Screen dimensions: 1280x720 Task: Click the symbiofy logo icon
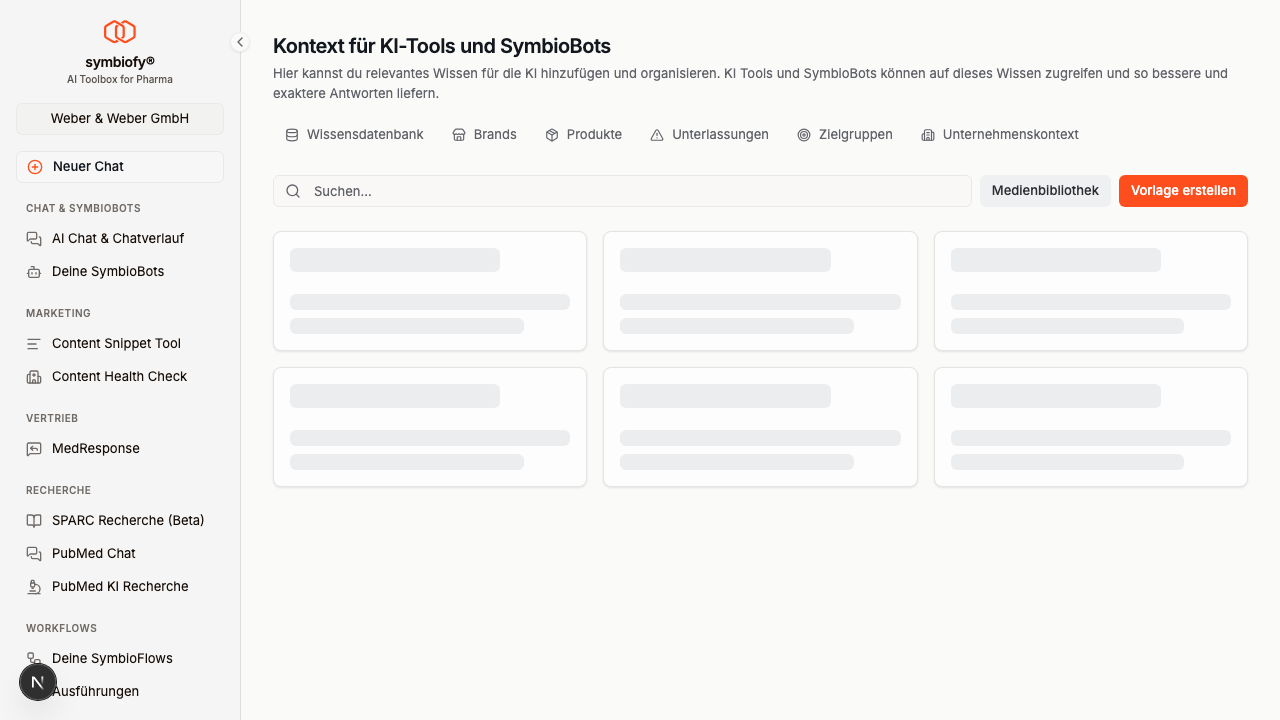point(120,32)
